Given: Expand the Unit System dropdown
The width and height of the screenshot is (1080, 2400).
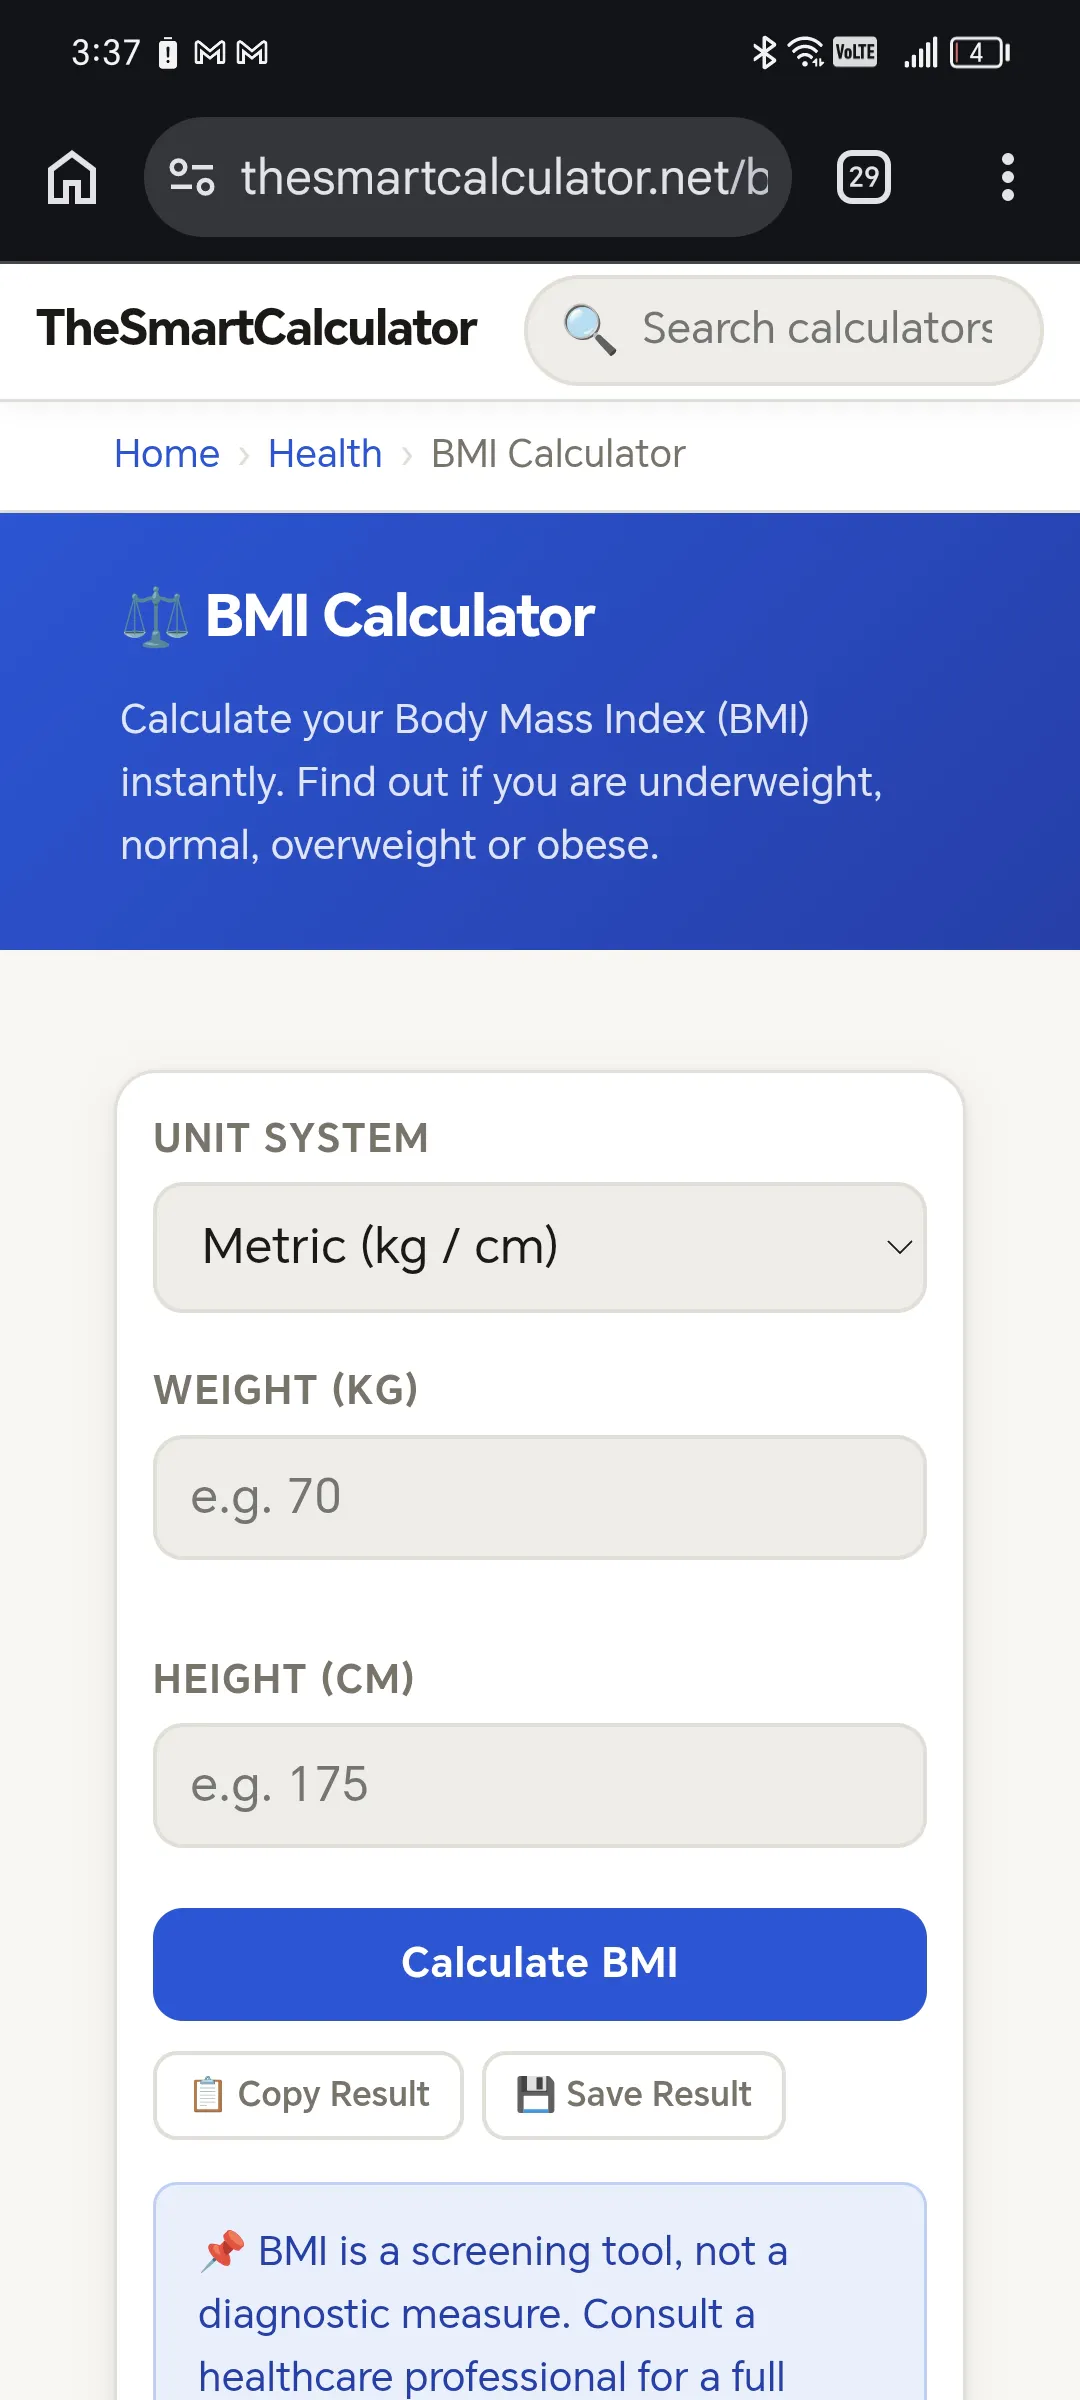Looking at the screenshot, I should (x=540, y=1247).
